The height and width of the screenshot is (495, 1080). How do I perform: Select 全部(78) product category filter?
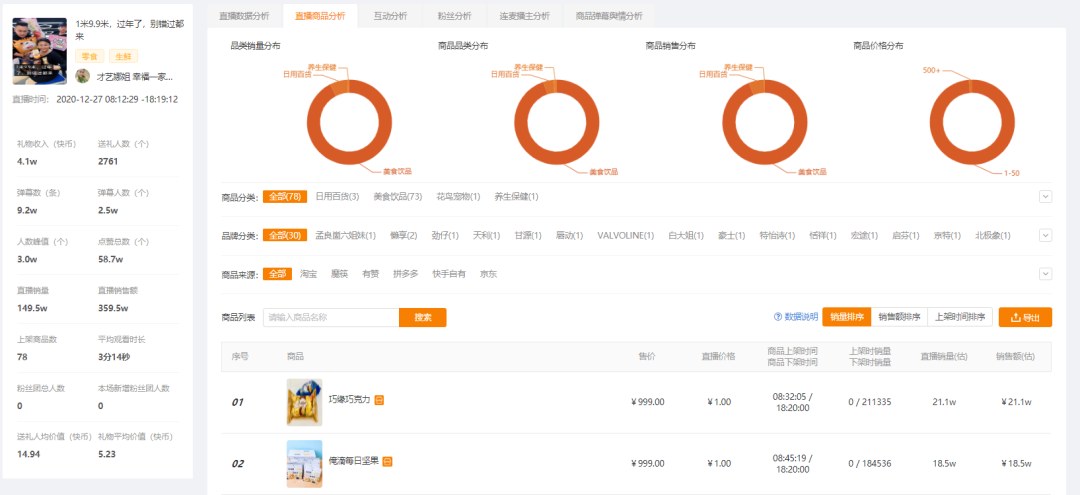tap(284, 197)
